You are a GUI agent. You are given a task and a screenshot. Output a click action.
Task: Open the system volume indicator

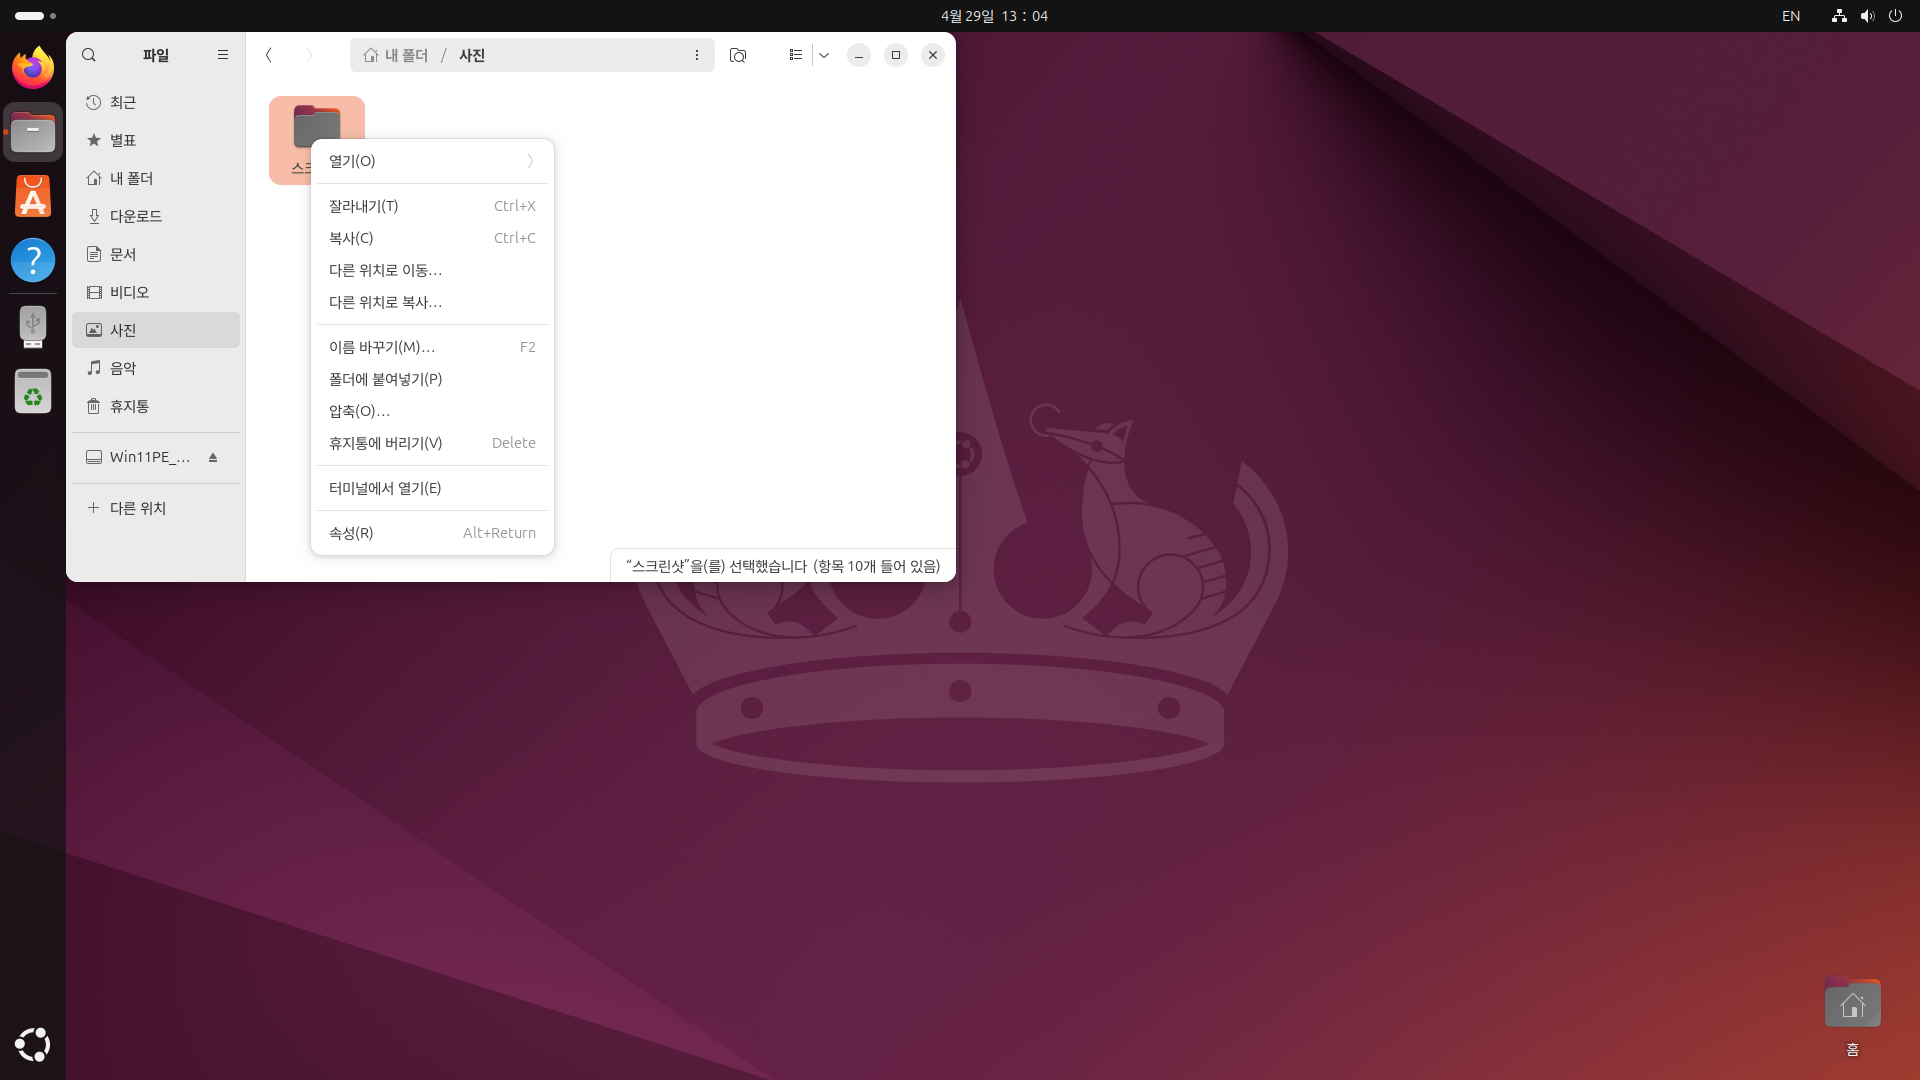click(1866, 16)
